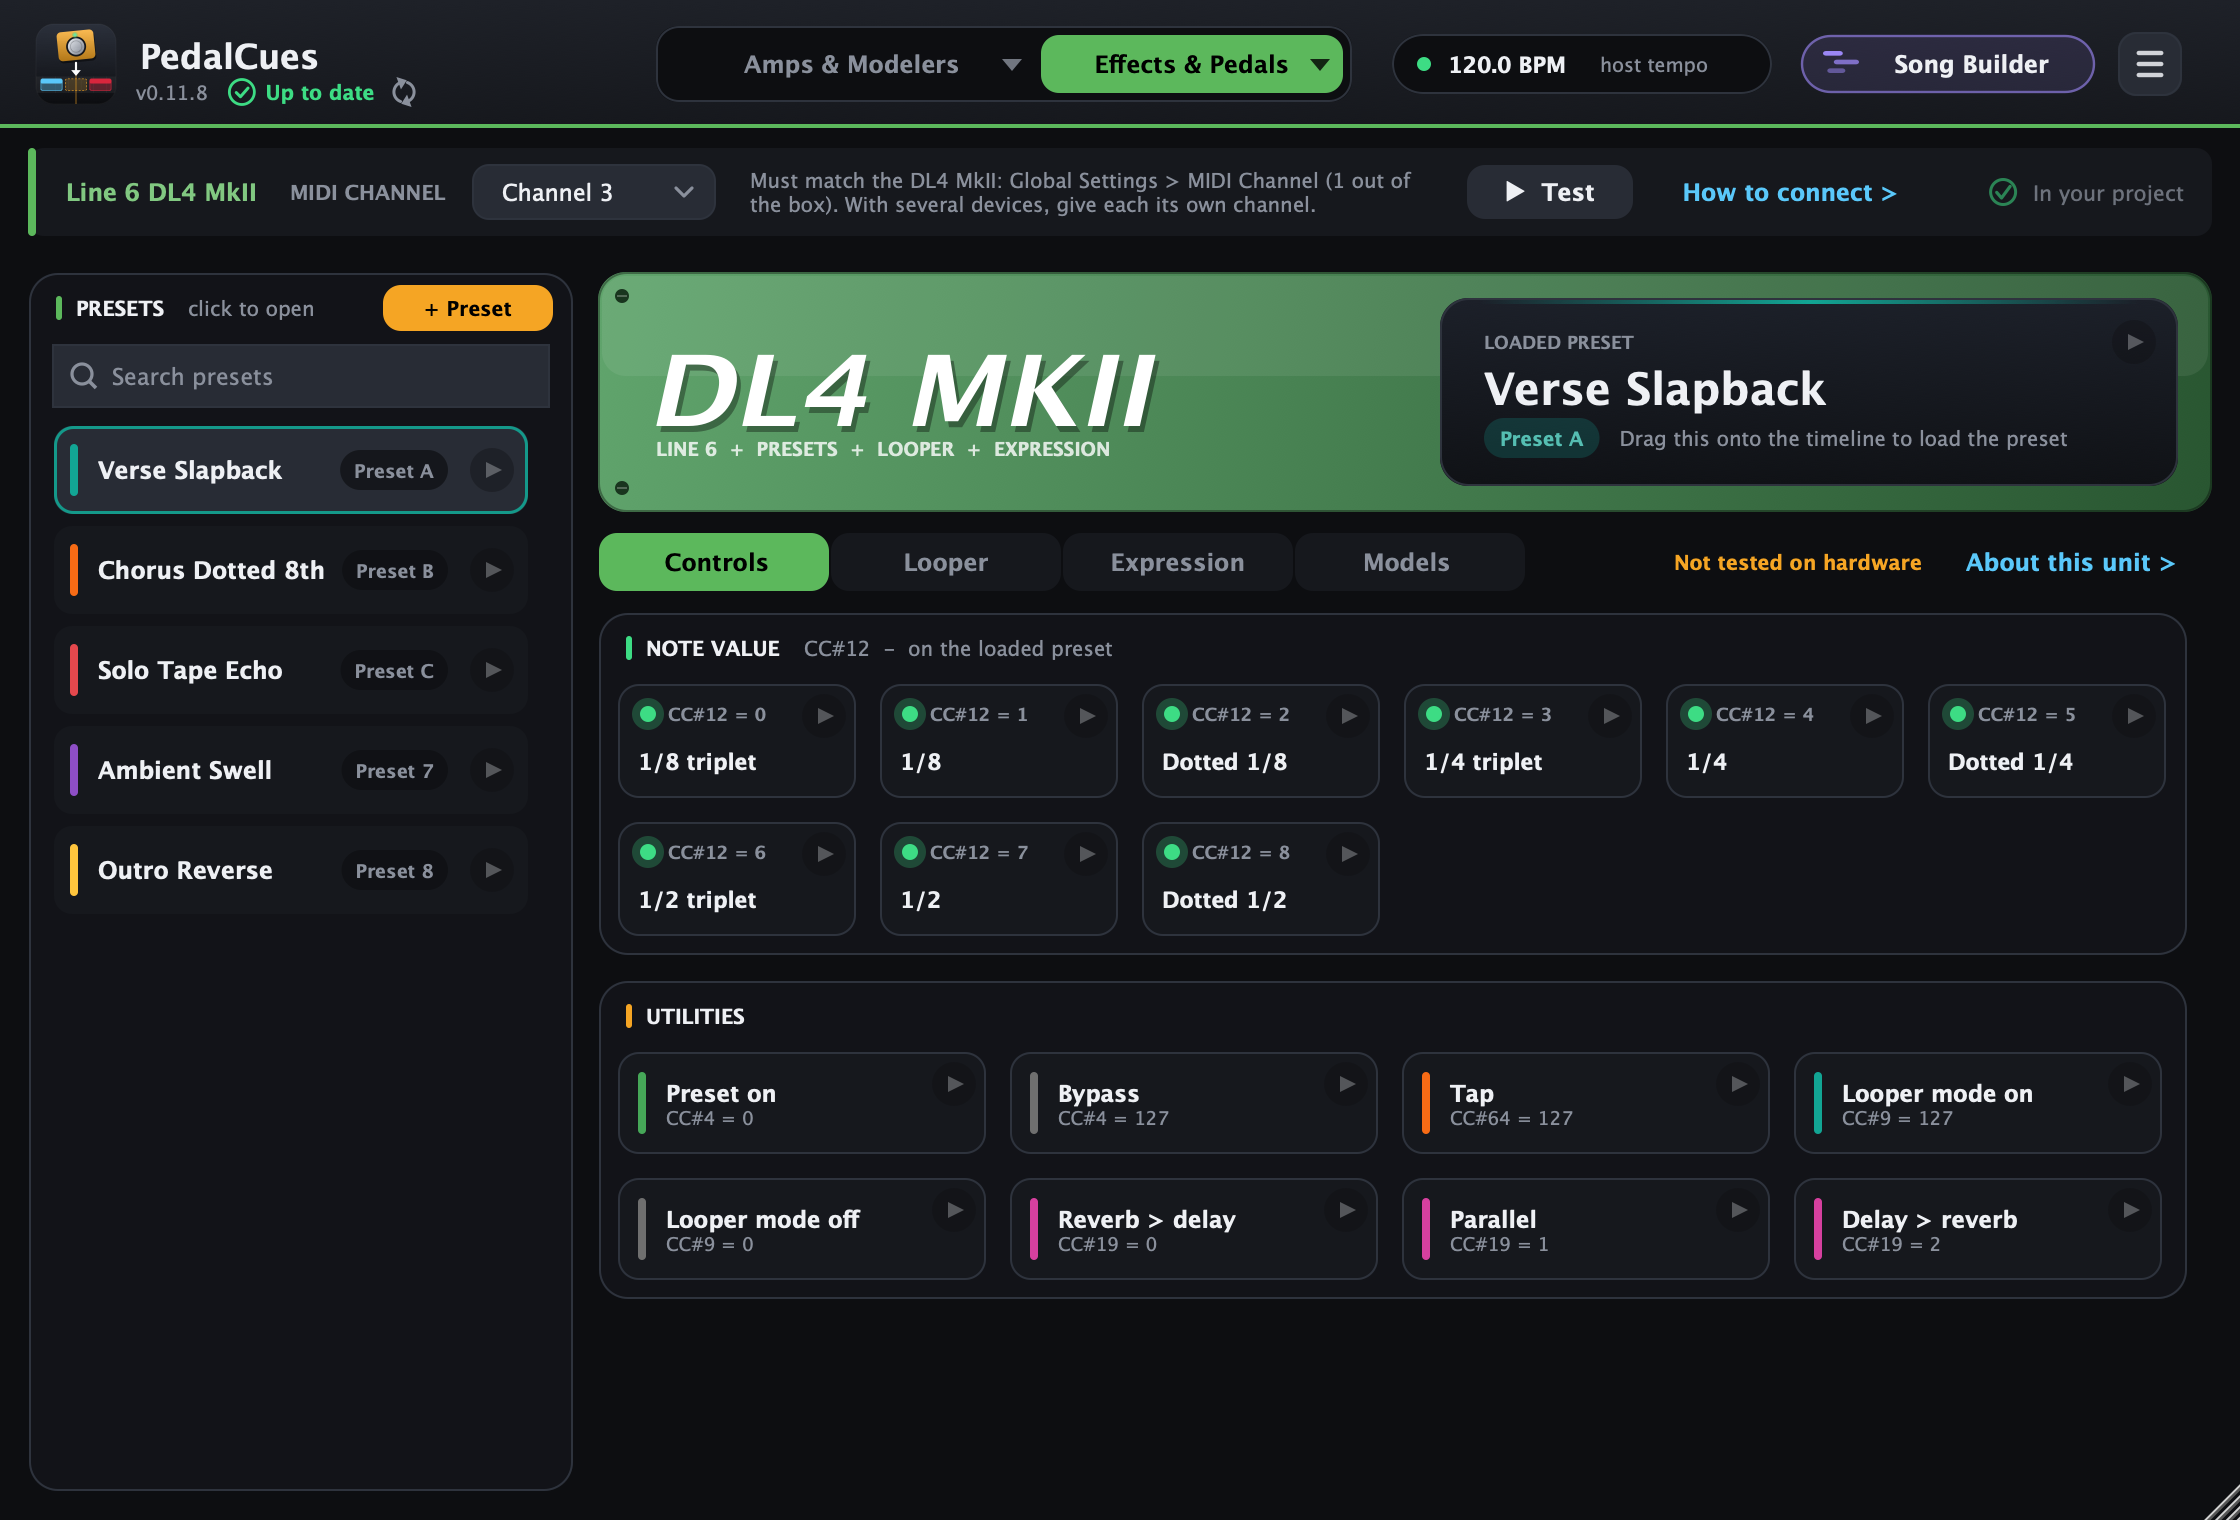
Task: Play the Ambient Swell preset arrow
Action: (492, 770)
